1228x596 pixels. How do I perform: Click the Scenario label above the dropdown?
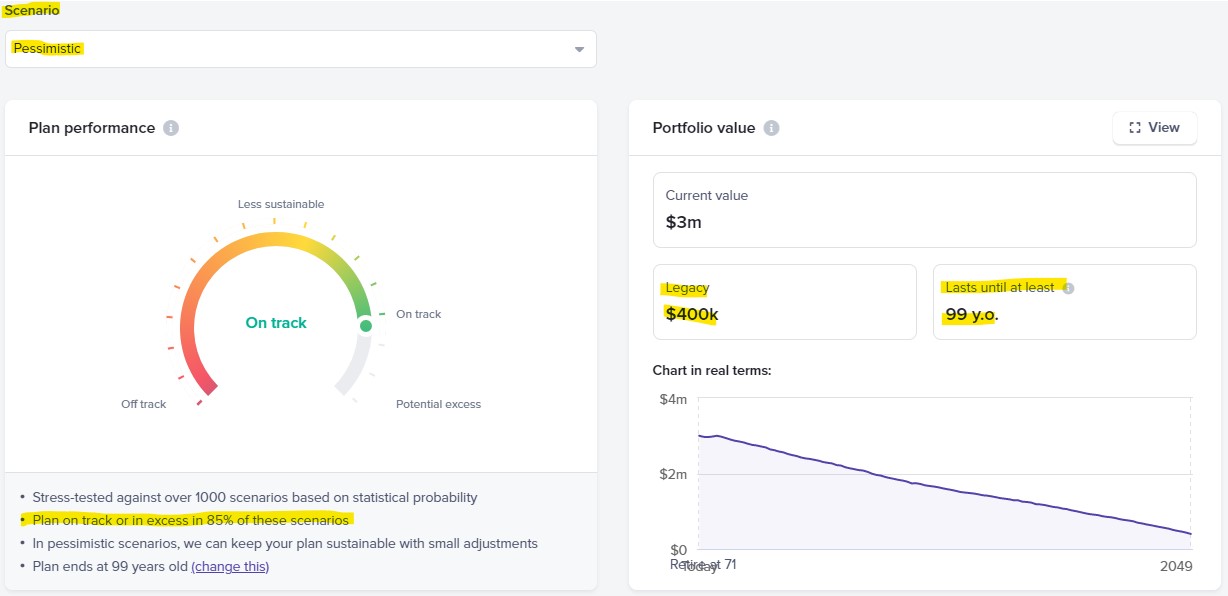(32, 9)
